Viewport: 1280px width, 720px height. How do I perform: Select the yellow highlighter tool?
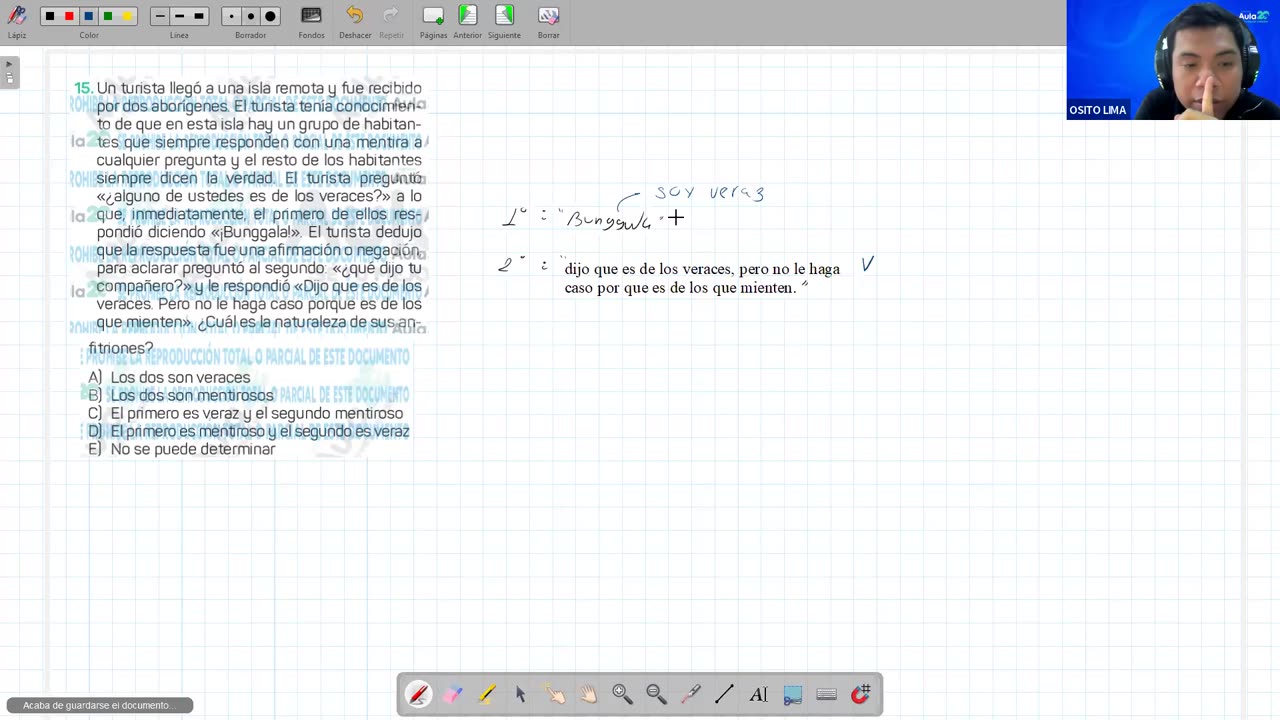click(487, 694)
